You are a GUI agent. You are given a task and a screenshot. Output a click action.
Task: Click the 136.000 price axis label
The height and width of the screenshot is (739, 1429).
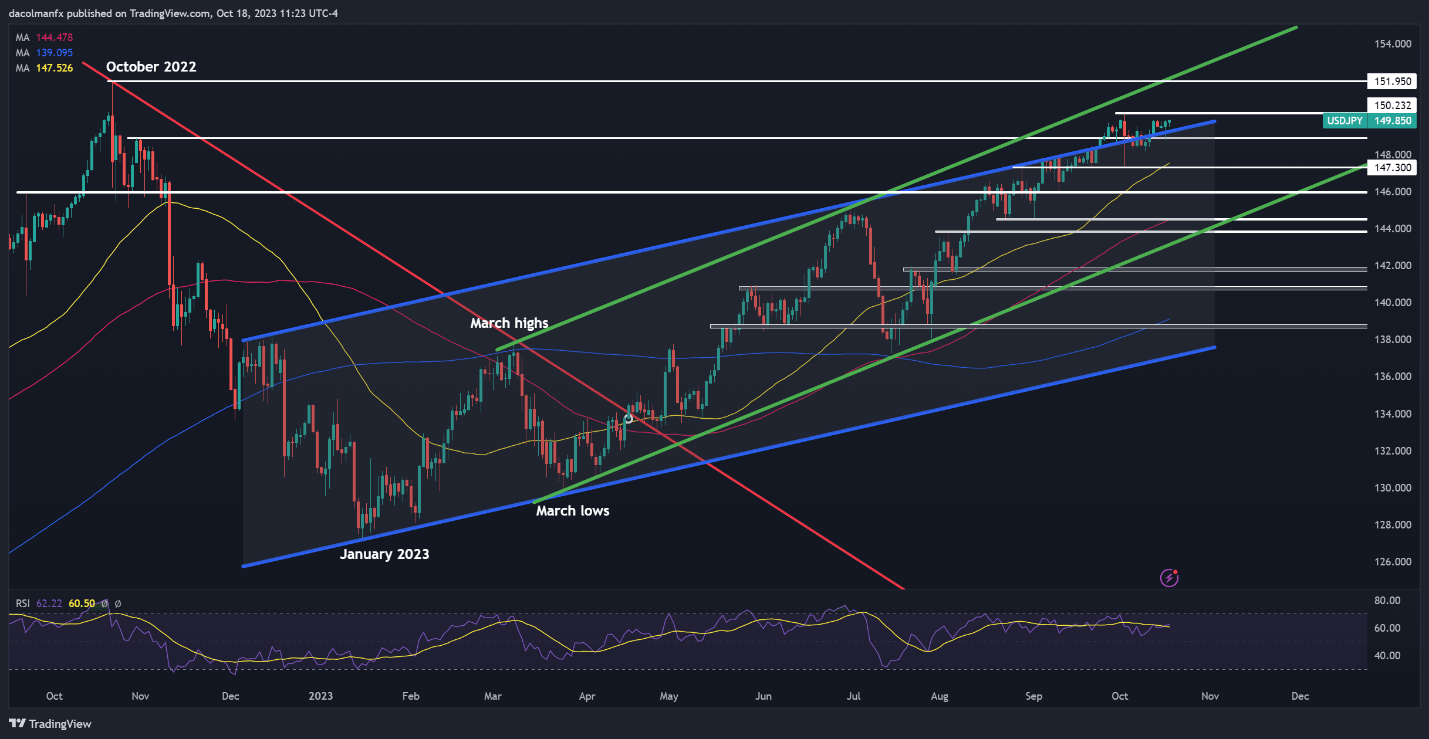click(1393, 377)
